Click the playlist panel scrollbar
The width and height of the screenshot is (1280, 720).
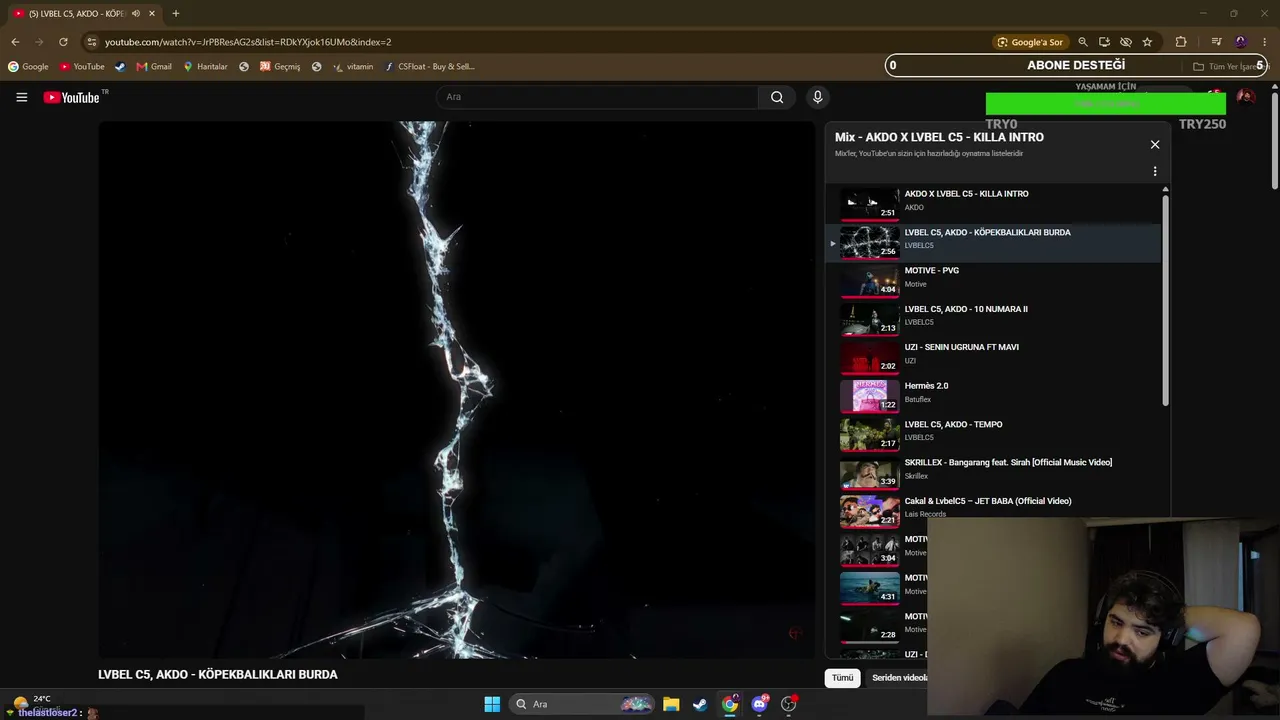point(1165,300)
